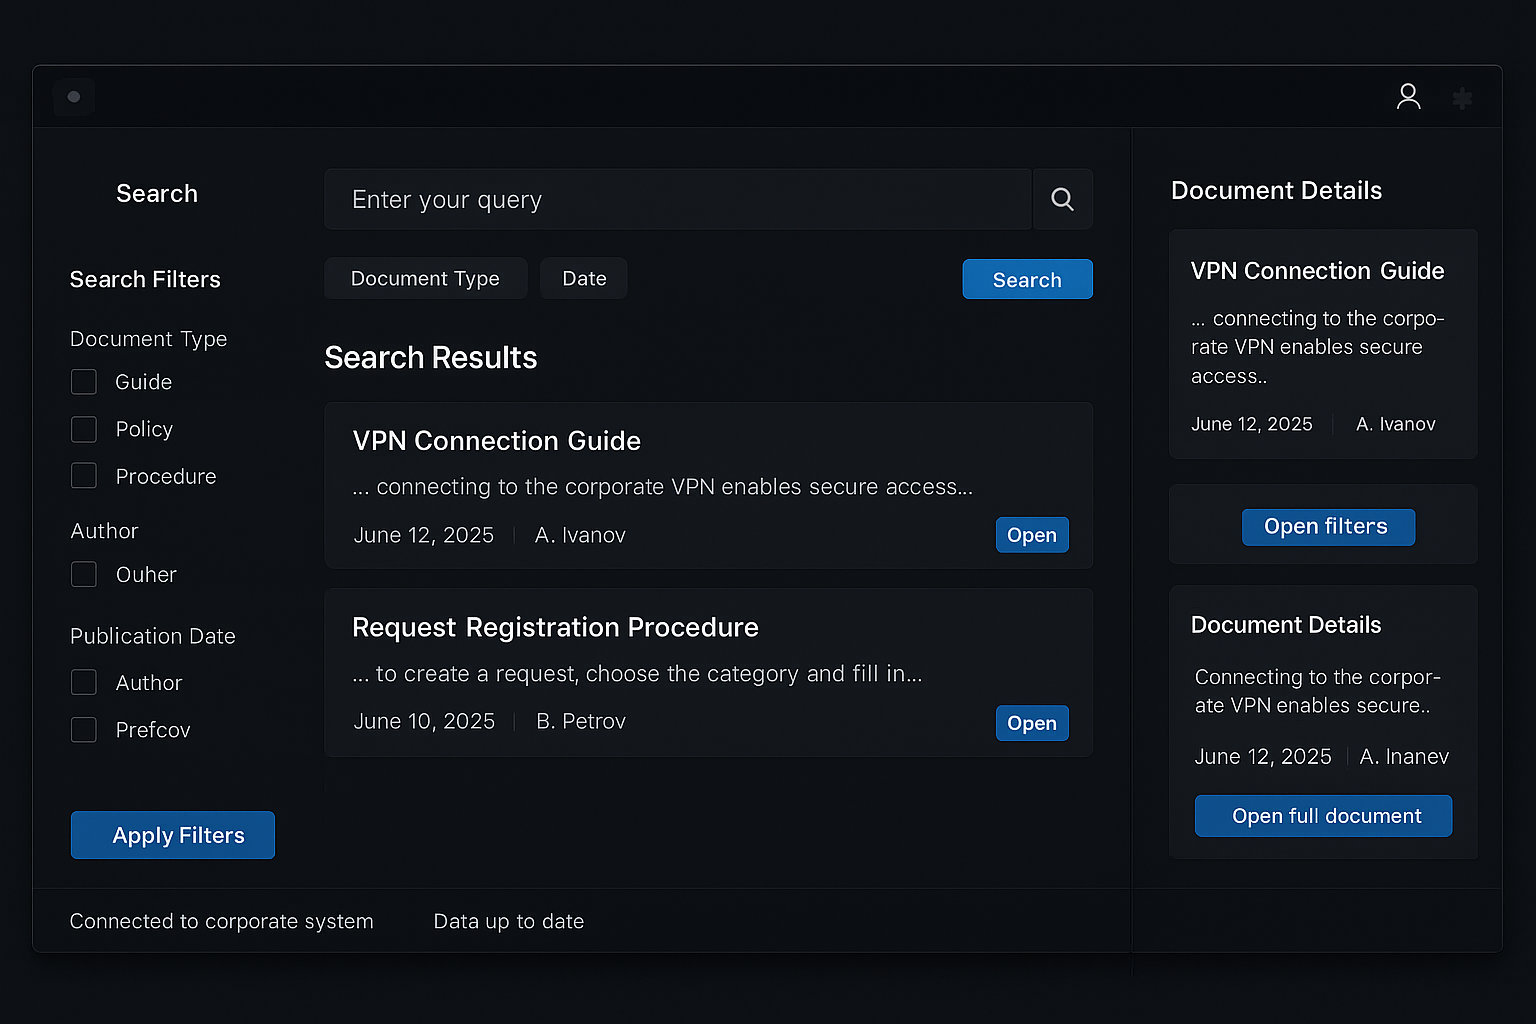Click the app logo dot icon
This screenshot has width=1536, height=1024.
(74, 97)
